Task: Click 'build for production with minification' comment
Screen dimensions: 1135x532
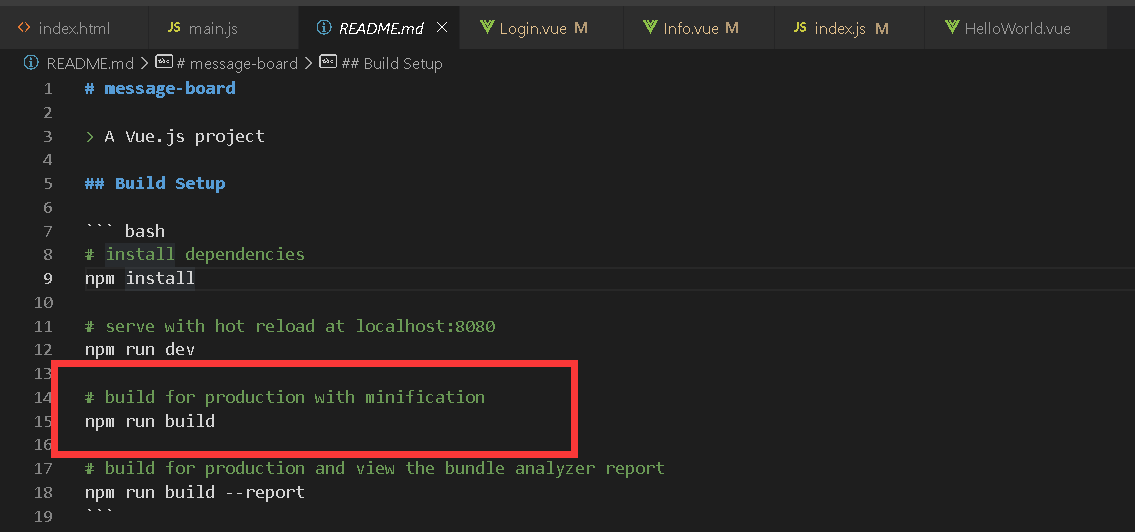Action: pyautogui.click(x=284, y=397)
